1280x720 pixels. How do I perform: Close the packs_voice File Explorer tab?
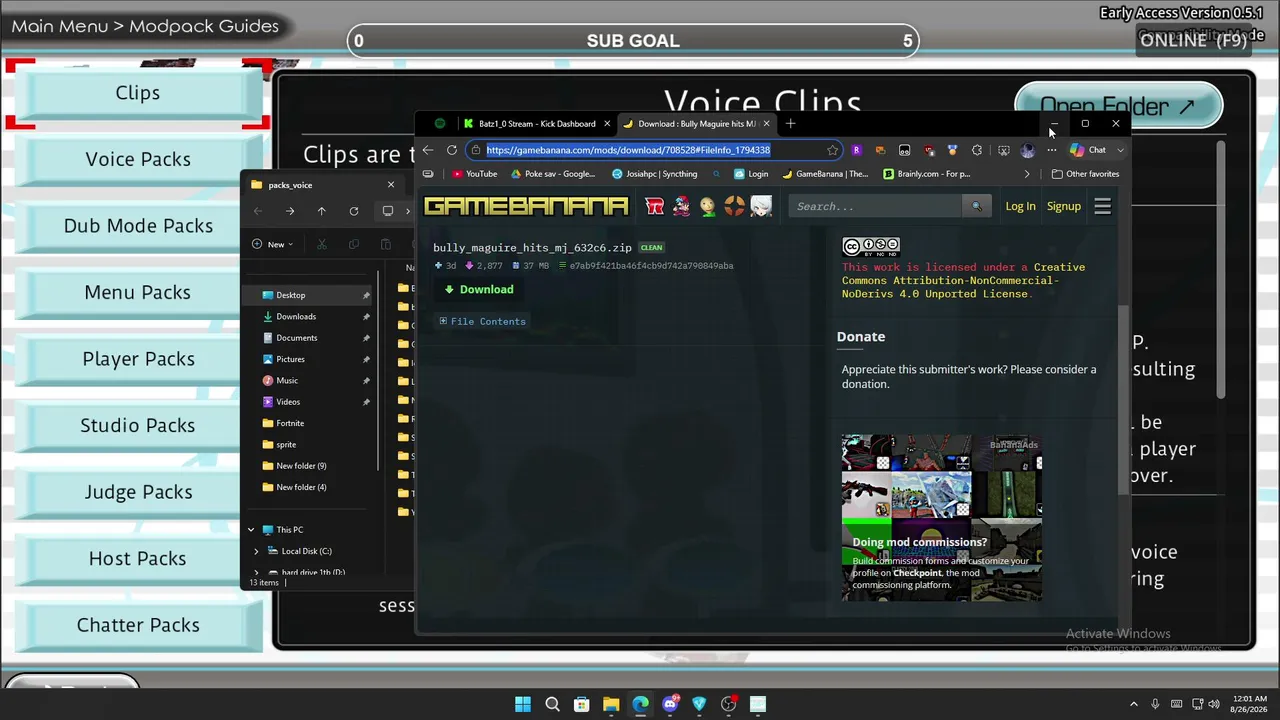click(391, 185)
